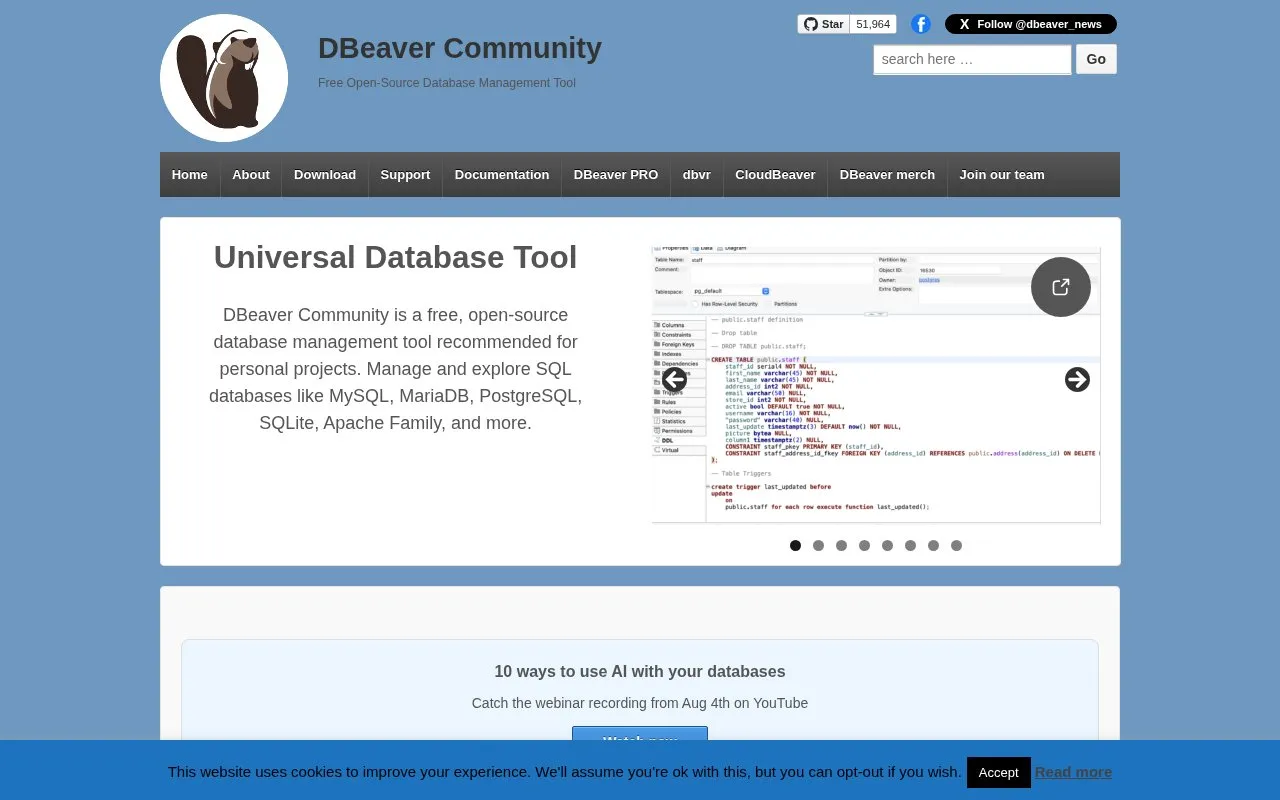Open the About menu item
The width and height of the screenshot is (1280, 800).
click(x=251, y=175)
